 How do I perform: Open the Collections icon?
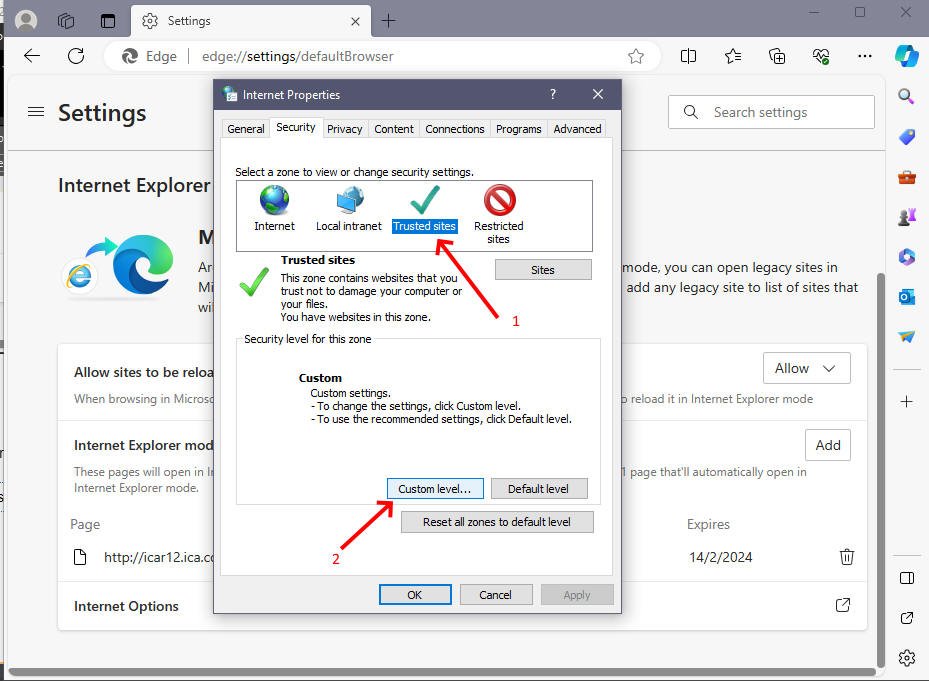[x=777, y=56]
